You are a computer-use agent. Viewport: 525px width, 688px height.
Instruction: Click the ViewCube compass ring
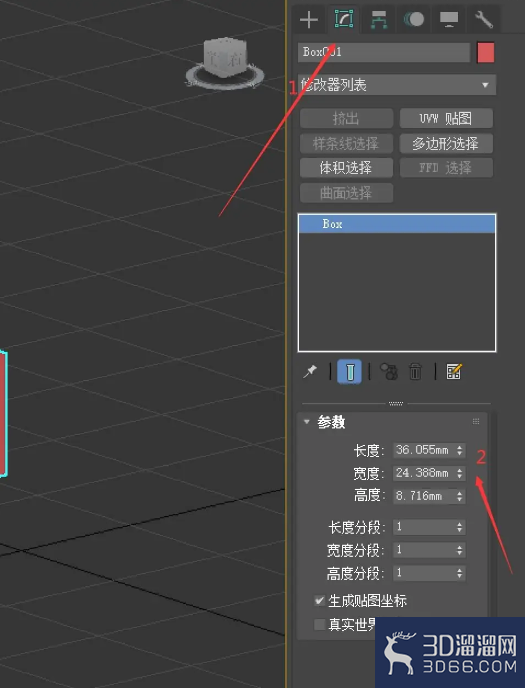tap(225, 83)
